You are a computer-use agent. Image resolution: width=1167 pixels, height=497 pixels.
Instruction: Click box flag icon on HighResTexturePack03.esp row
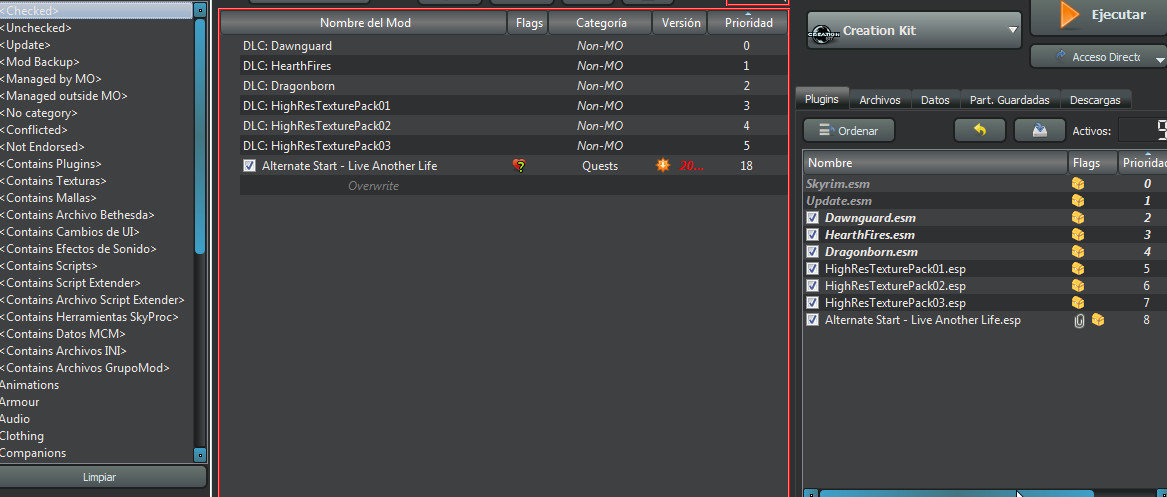pos(1077,303)
